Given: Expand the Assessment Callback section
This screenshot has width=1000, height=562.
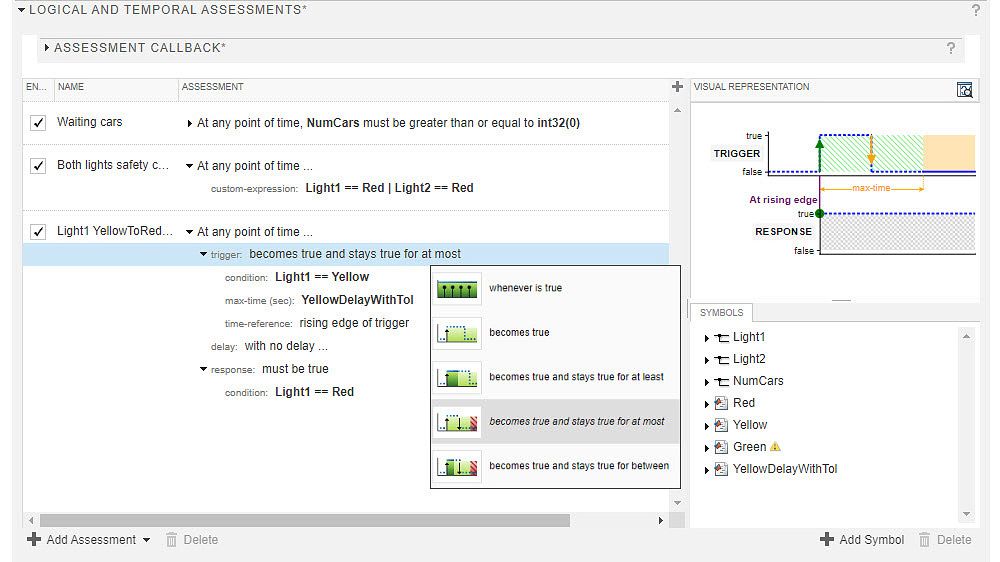Looking at the screenshot, I should click(x=47, y=48).
